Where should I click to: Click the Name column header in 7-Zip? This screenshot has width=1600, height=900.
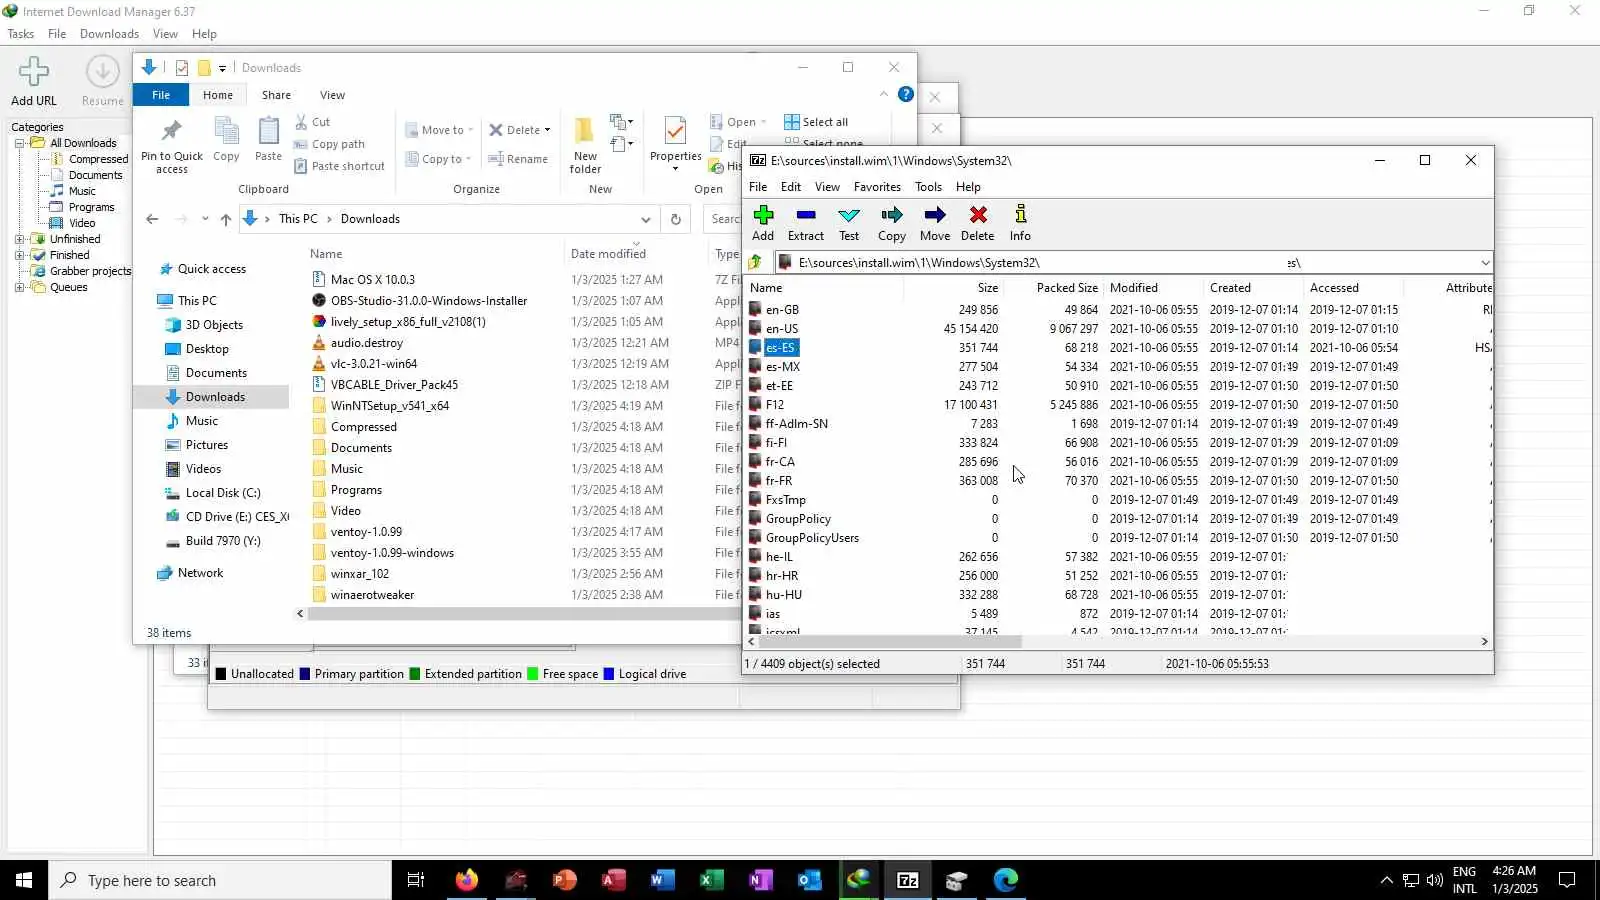[825, 288]
